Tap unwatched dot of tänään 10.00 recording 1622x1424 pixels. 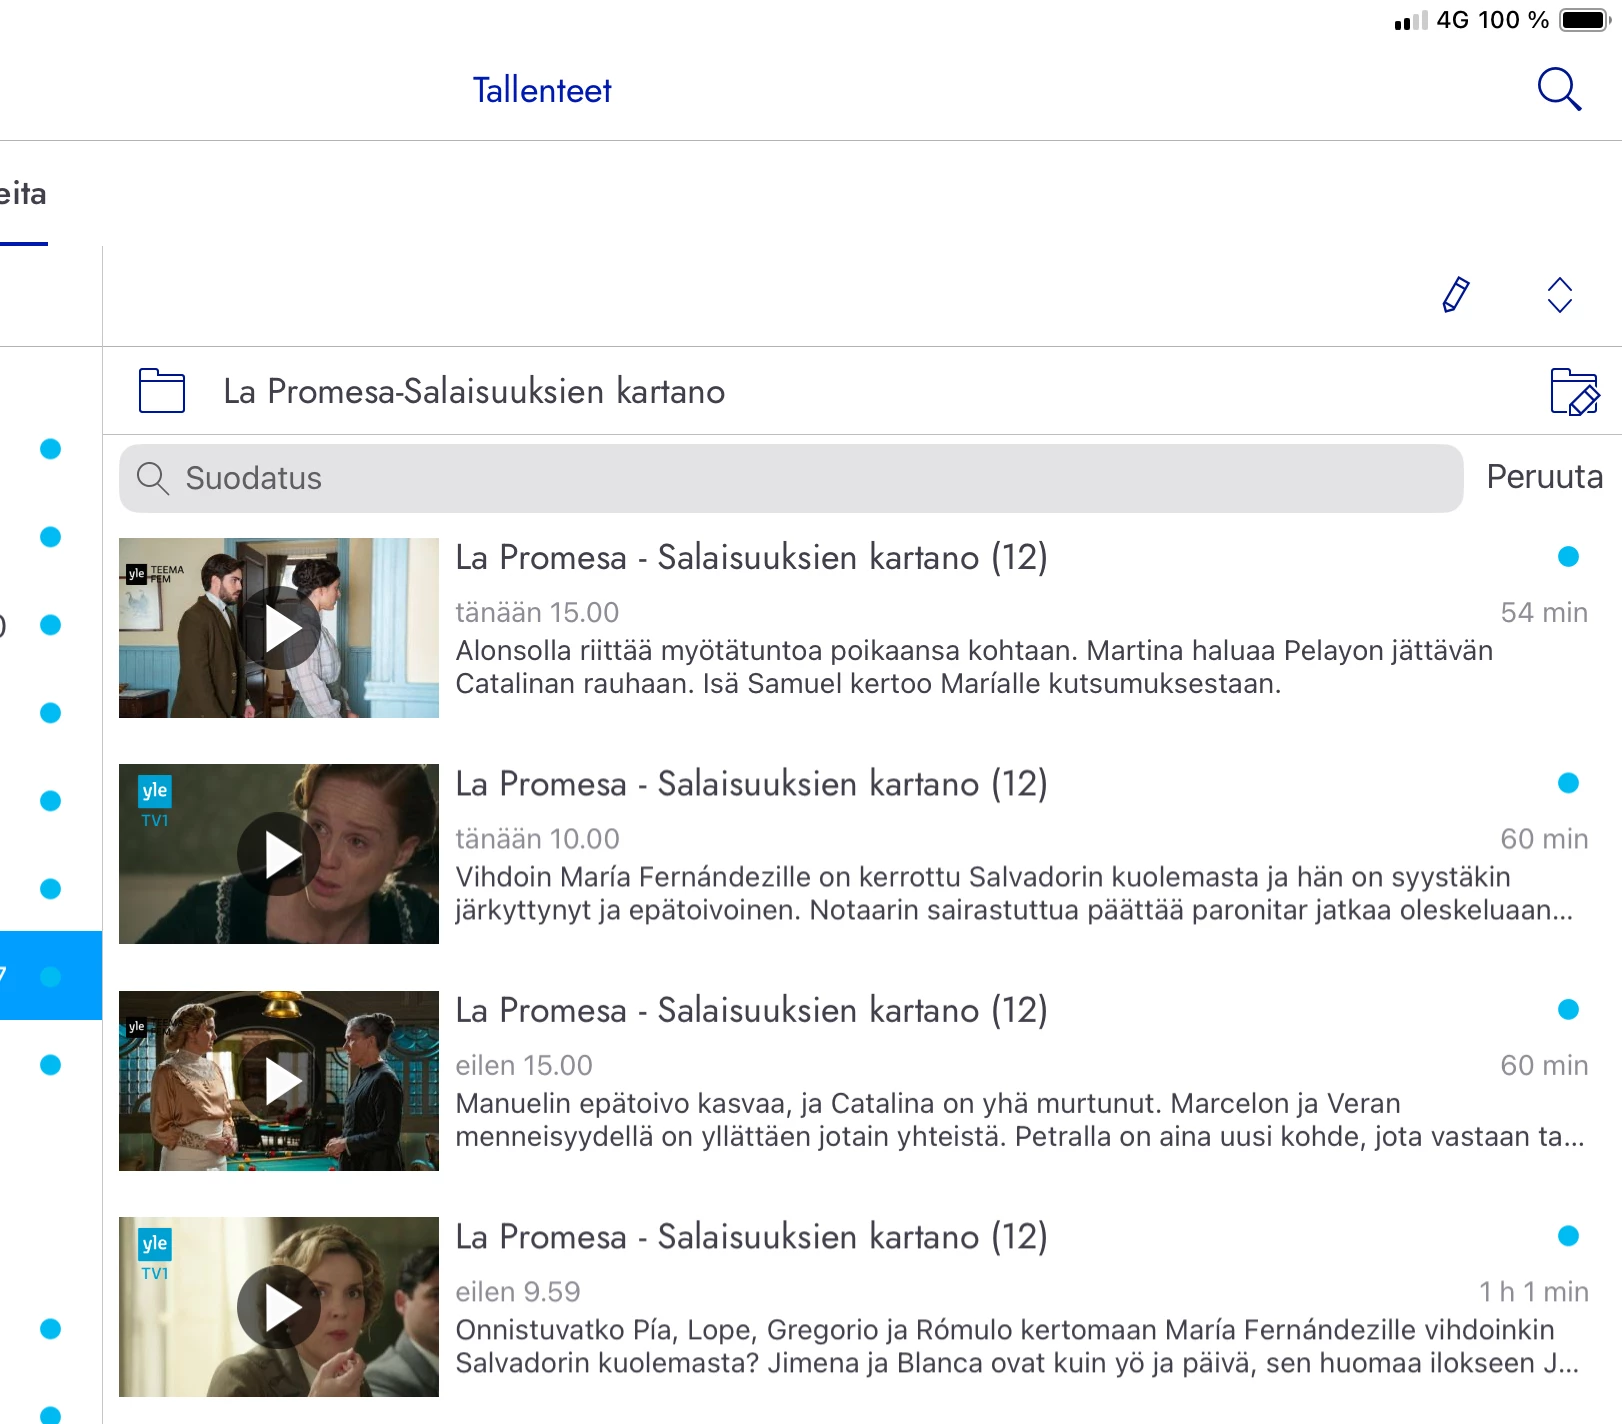pos(1568,783)
